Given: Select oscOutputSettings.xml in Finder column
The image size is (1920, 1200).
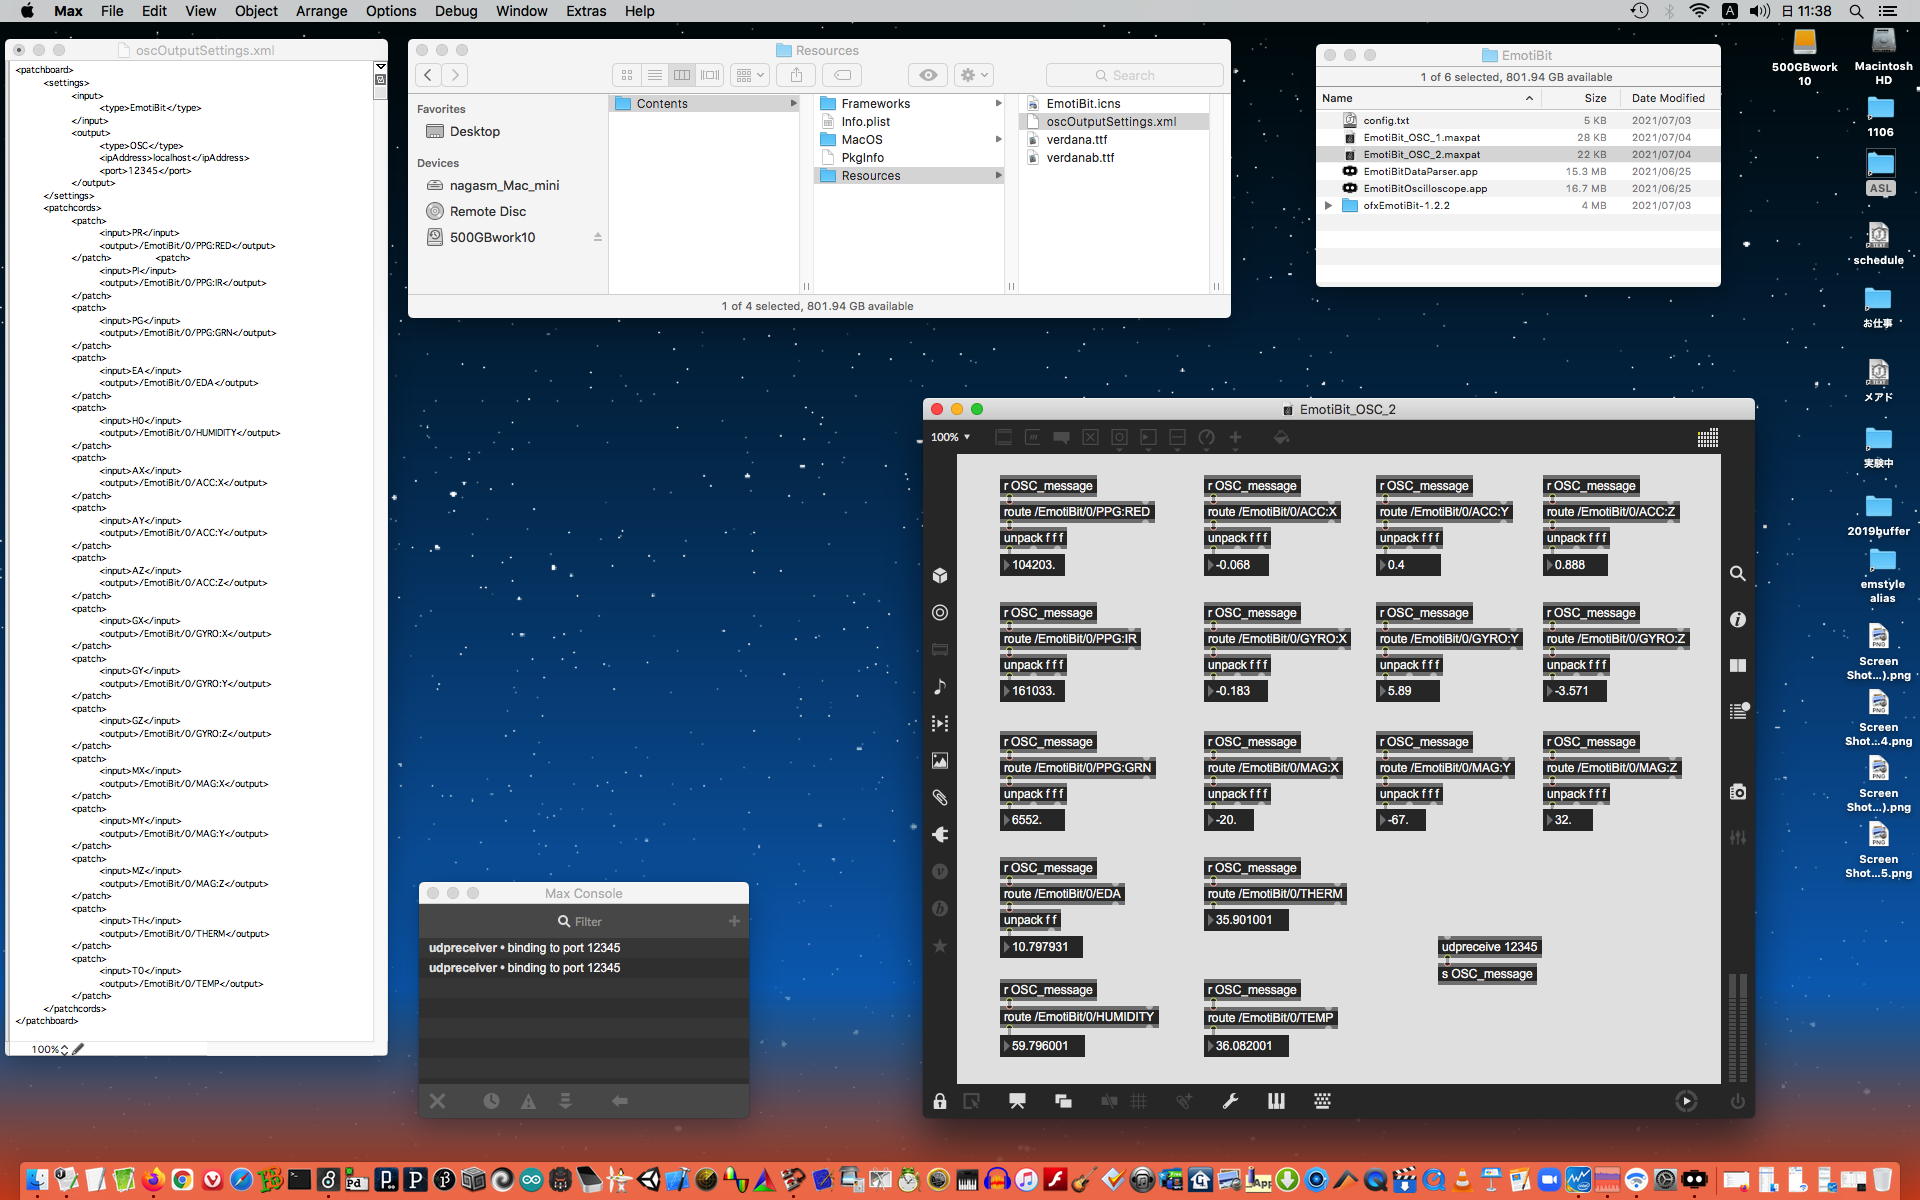Looking at the screenshot, I should (x=1110, y=121).
